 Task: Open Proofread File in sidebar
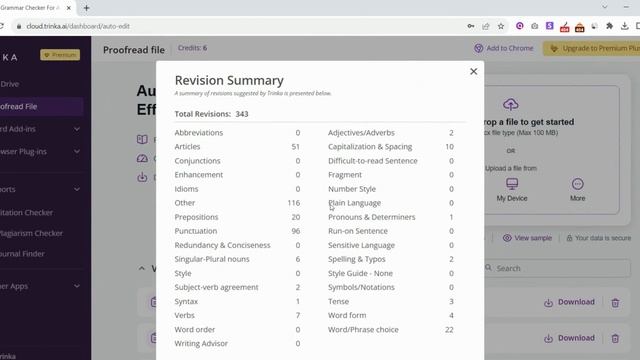pos(41,107)
